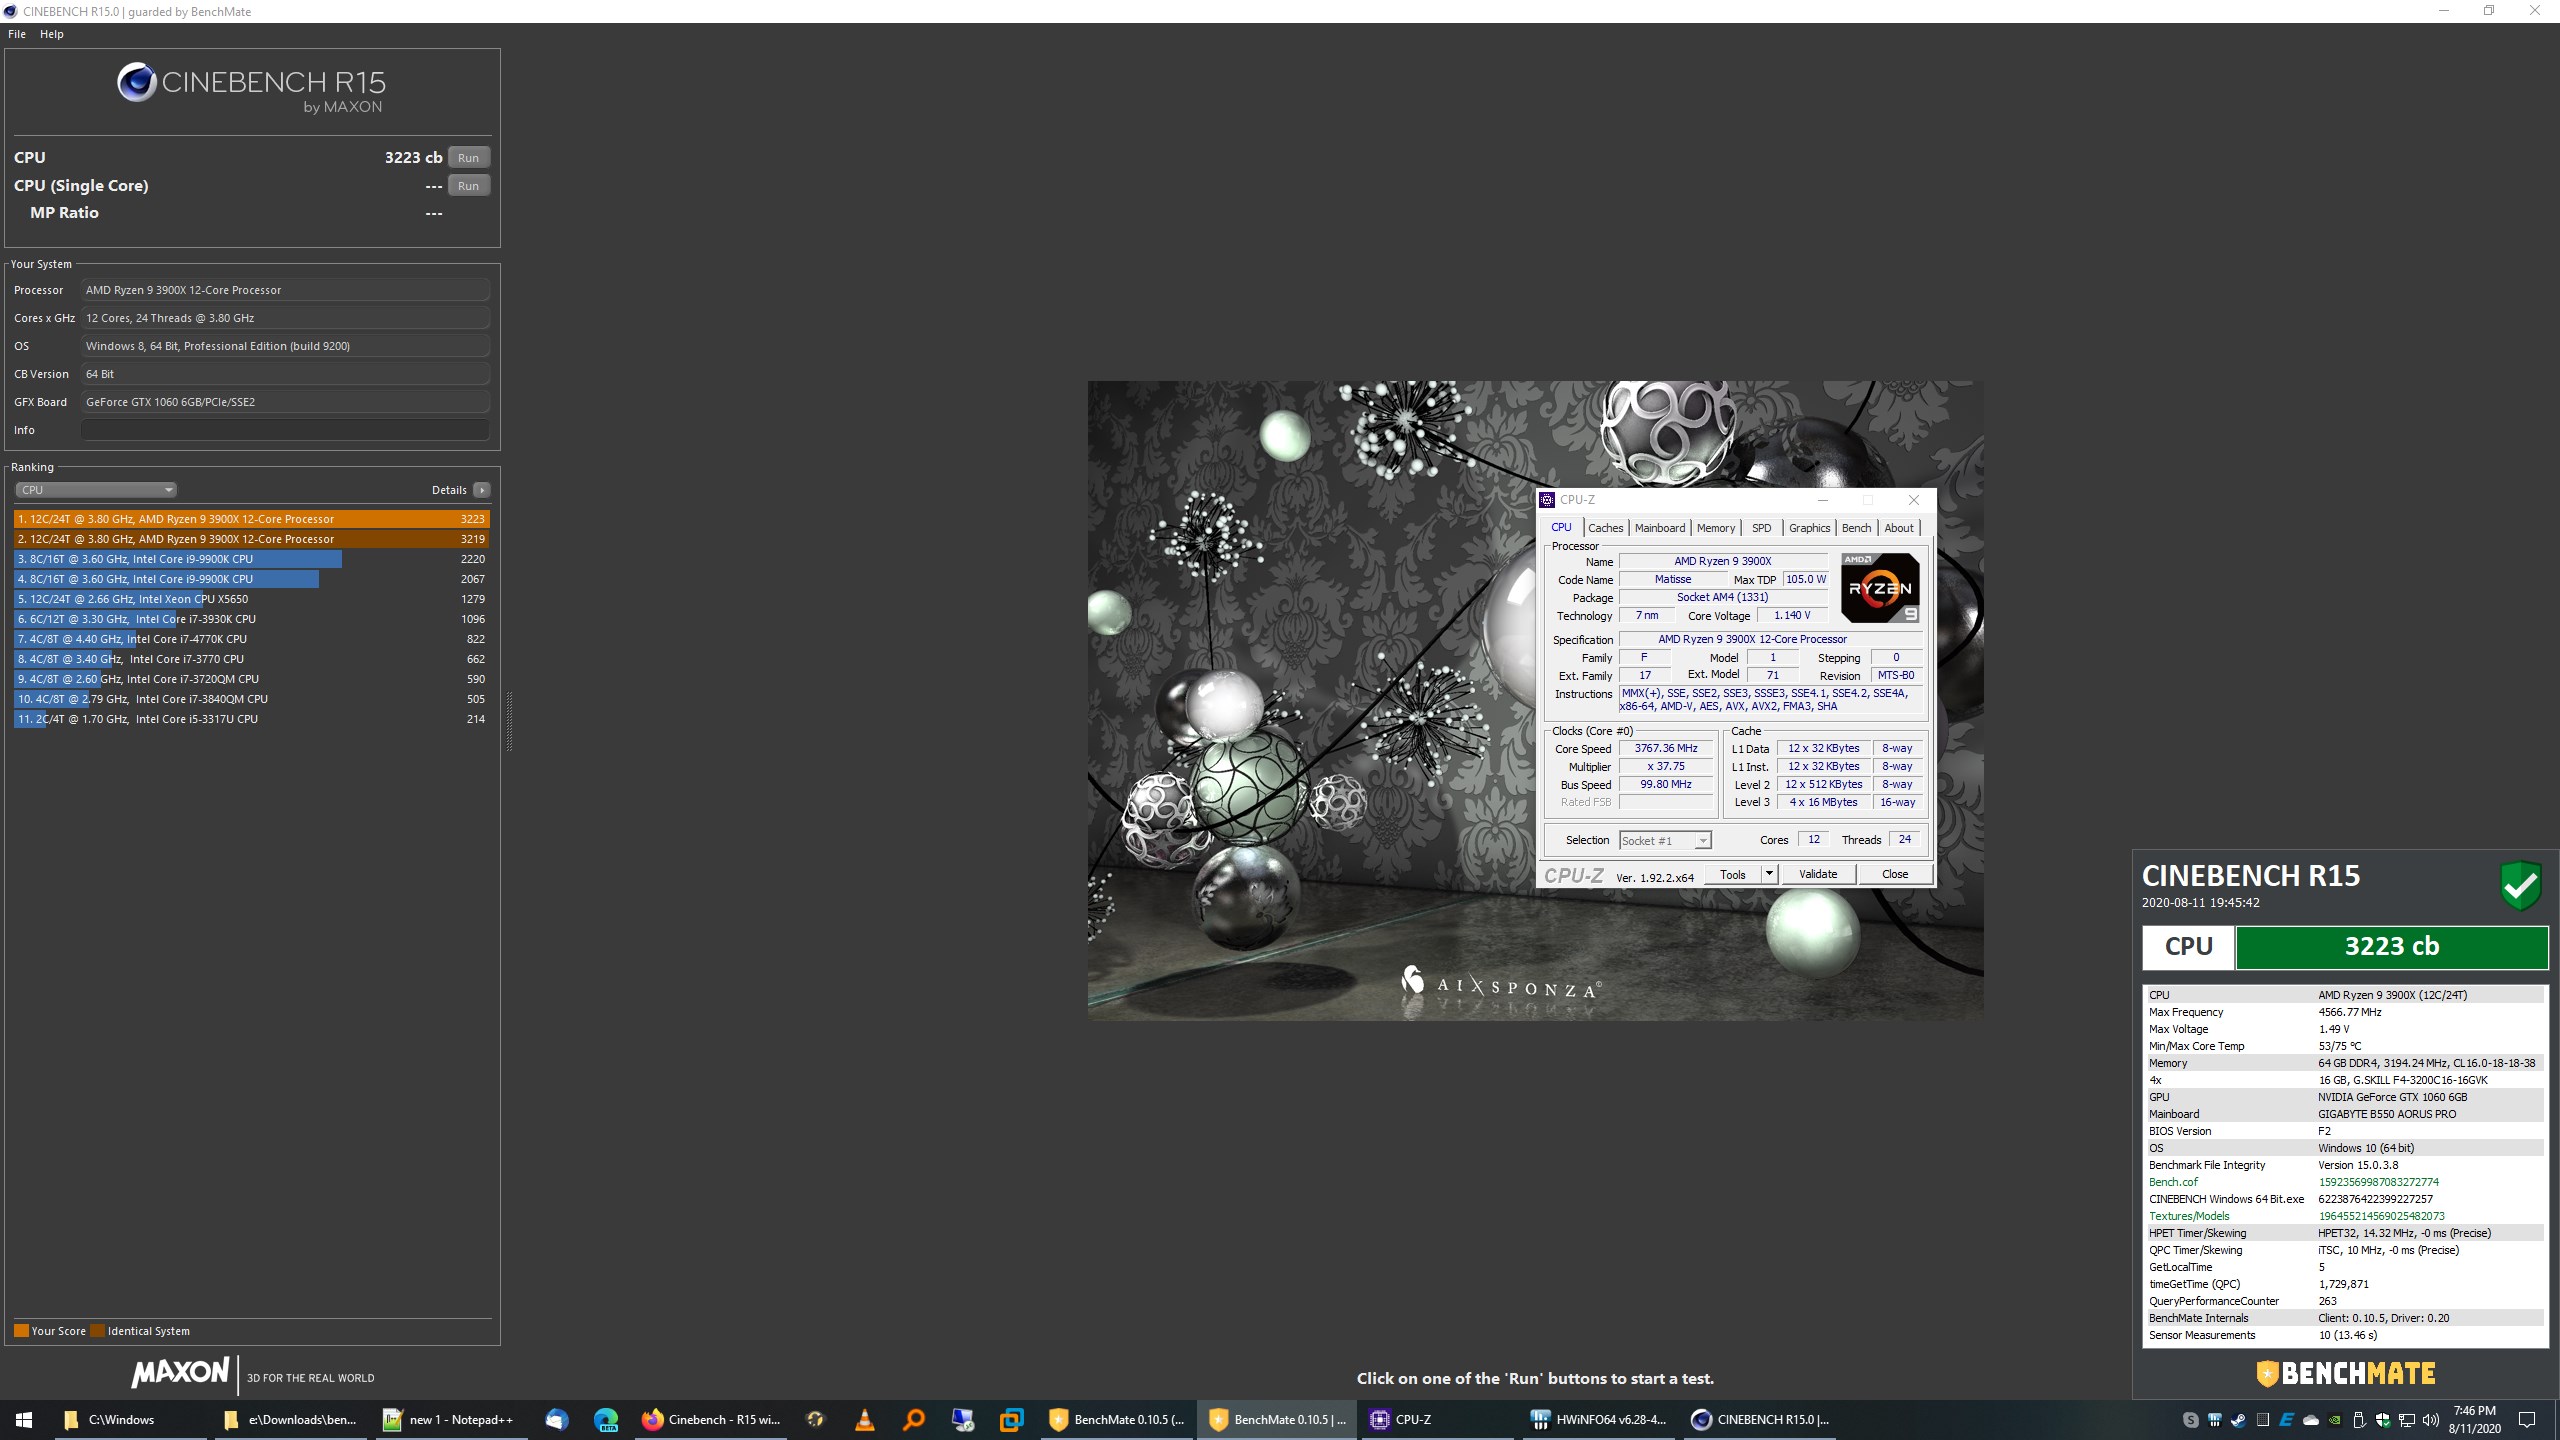Open Windows Security shield tray icon
The height and width of the screenshot is (1440, 2560).
[2383, 1420]
